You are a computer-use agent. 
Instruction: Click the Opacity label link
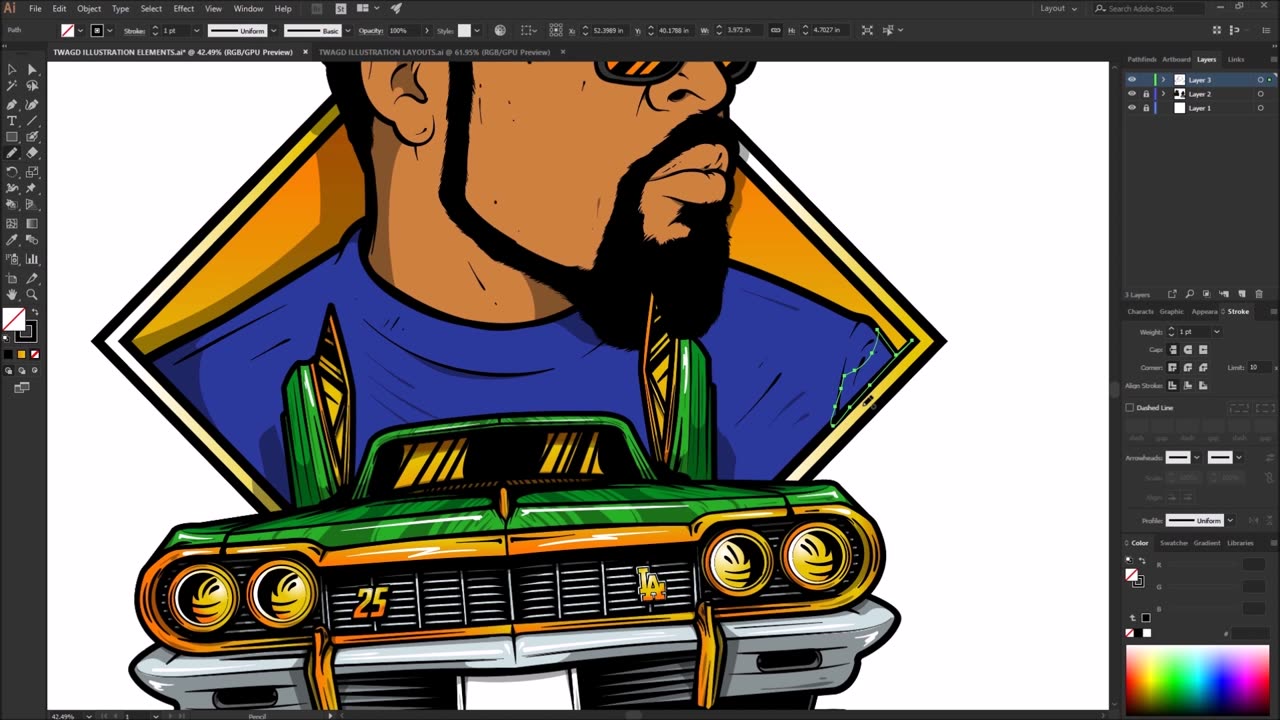[x=371, y=31]
